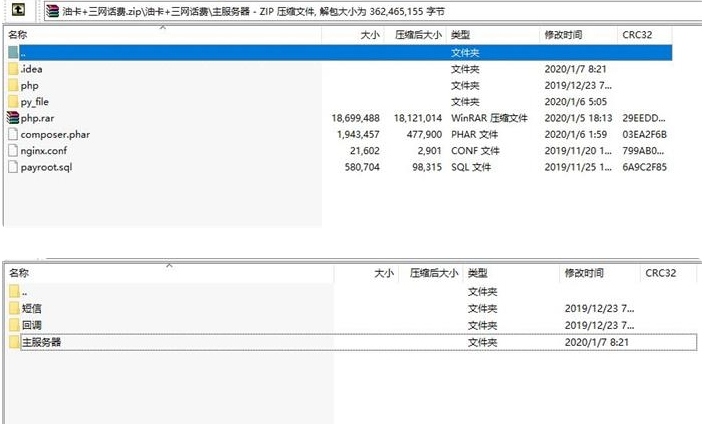Click the 21,602 size of nginx.conf

pyautogui.click(x=365, y=151)
